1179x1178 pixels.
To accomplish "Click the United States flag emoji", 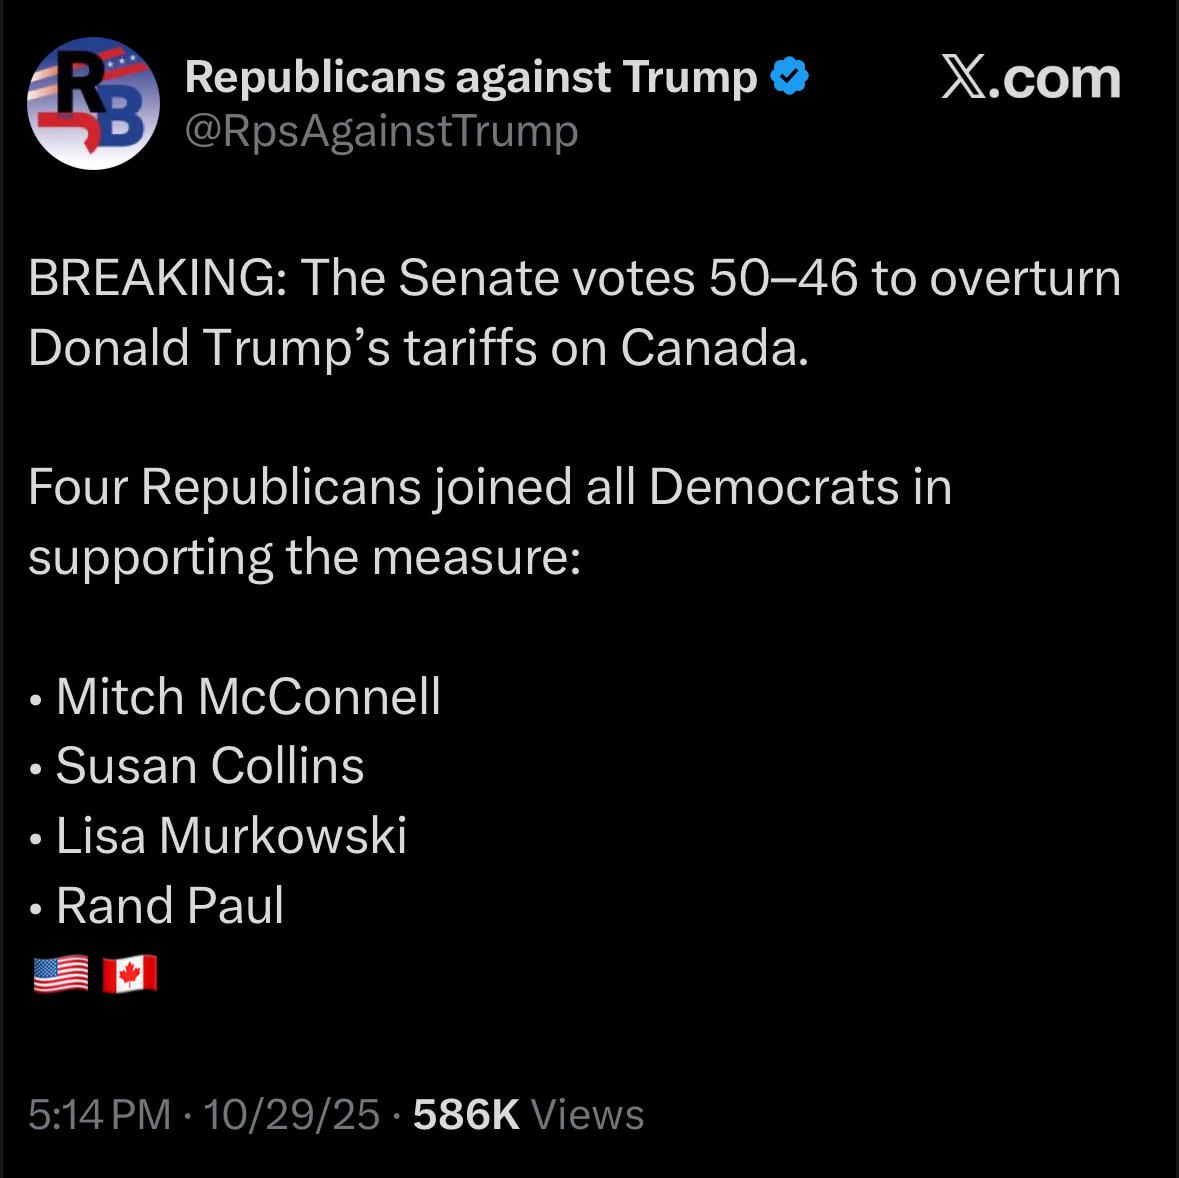I will [x=60, y=973].
